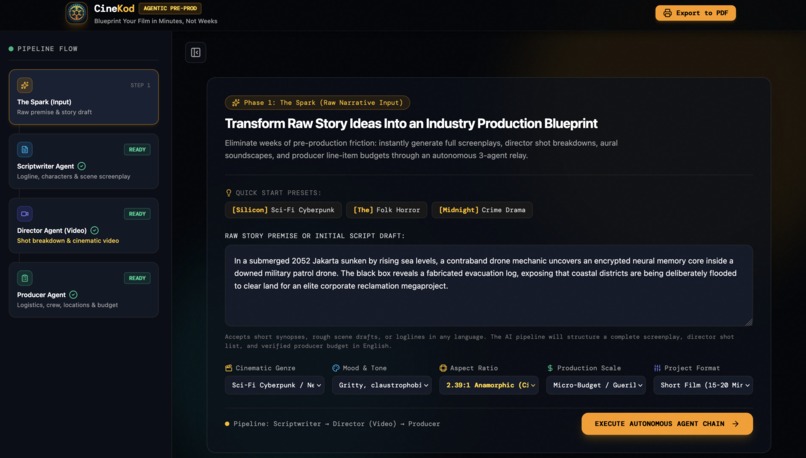Click the 'Raw premise & story draft' text
806x458 pixels.
[54, 112]
